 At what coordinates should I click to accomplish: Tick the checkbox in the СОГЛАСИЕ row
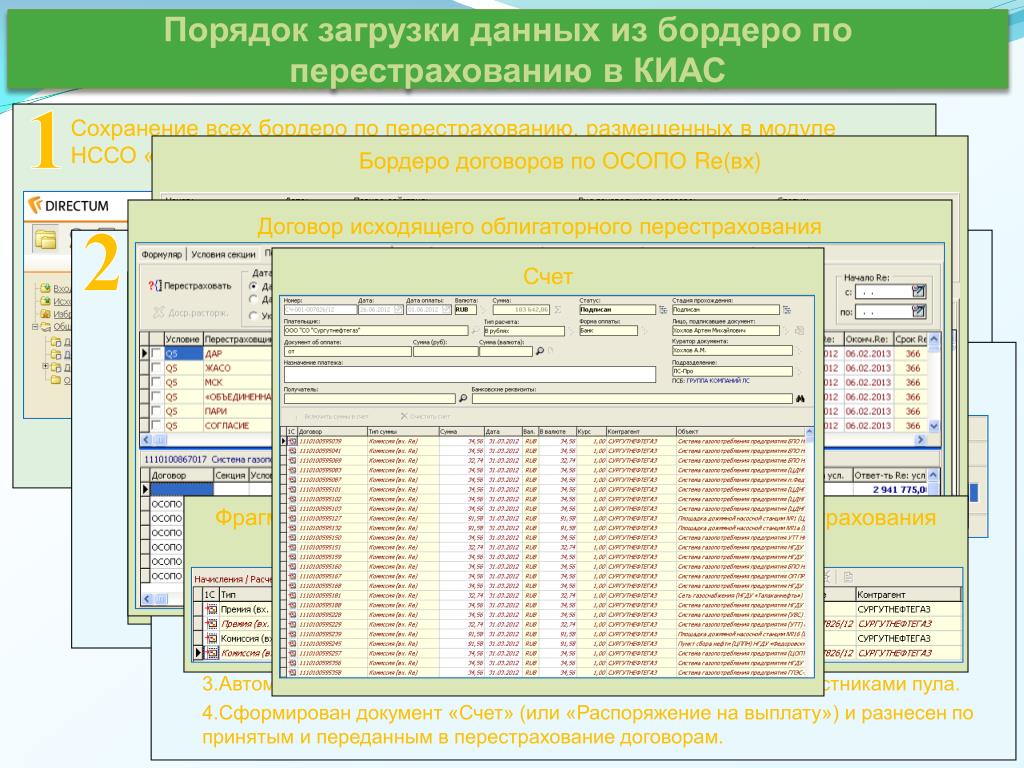click(156, 425)
